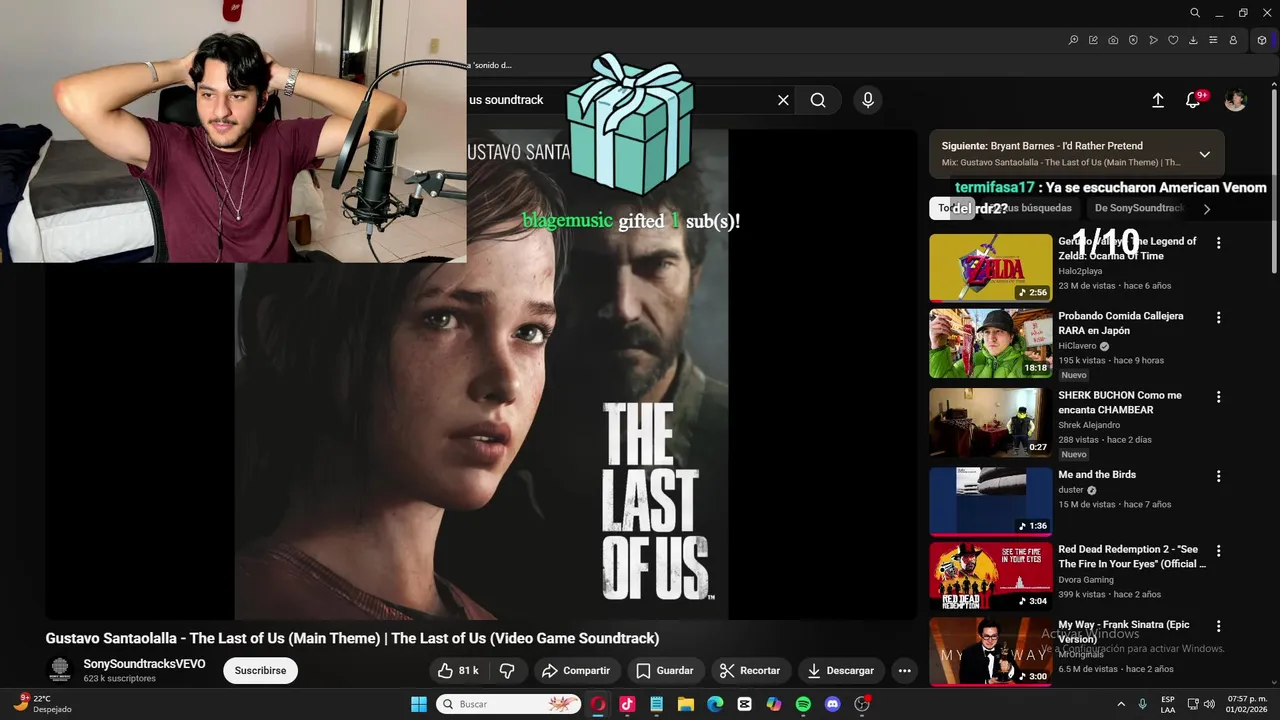Click Opera zoom/find-in-page toolbar icon

point(1073,40)
